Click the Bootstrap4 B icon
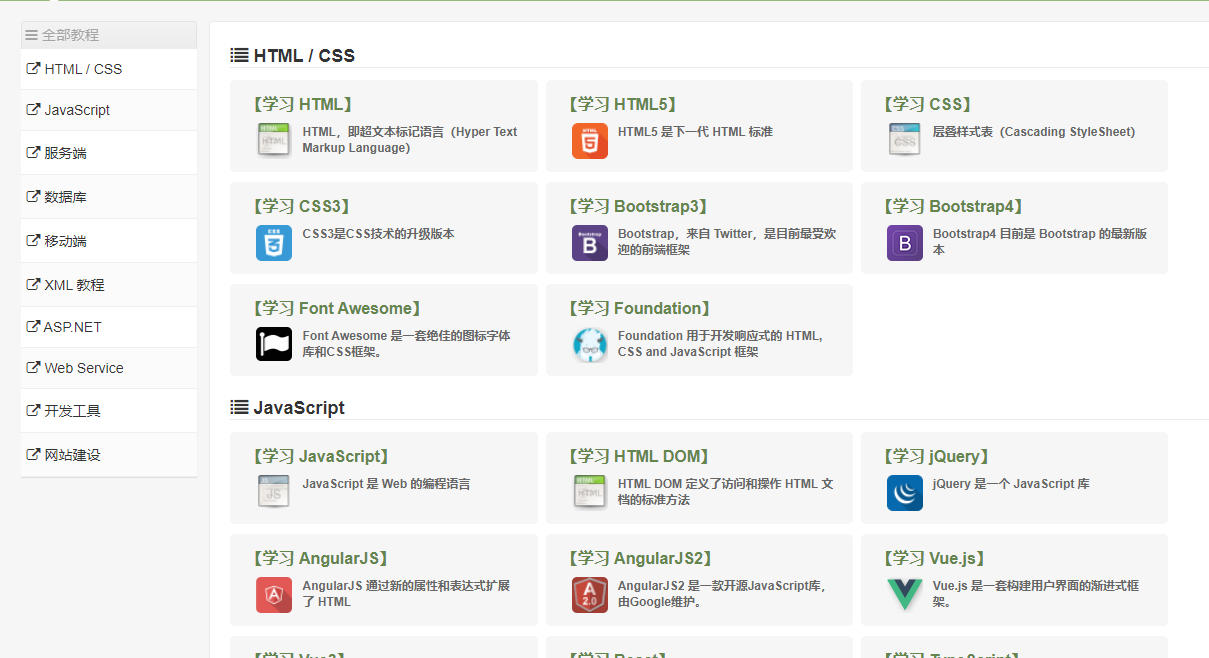 pyautogui.click(x=905, y=242)
